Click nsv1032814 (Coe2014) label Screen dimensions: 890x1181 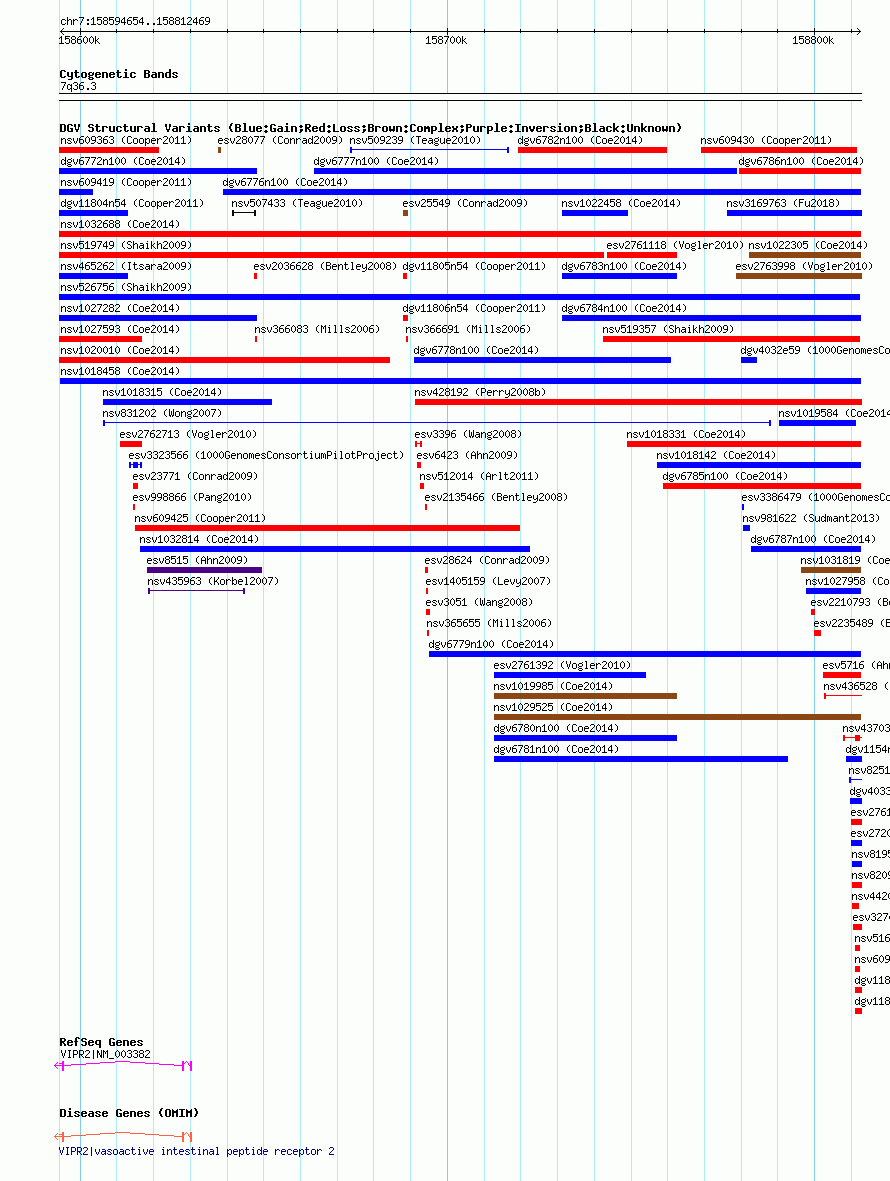[200, 541]
